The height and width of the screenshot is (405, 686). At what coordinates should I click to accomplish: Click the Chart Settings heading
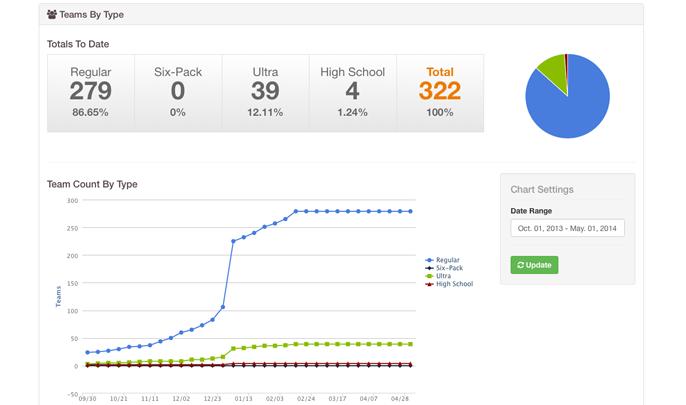(x=542, y=189)
